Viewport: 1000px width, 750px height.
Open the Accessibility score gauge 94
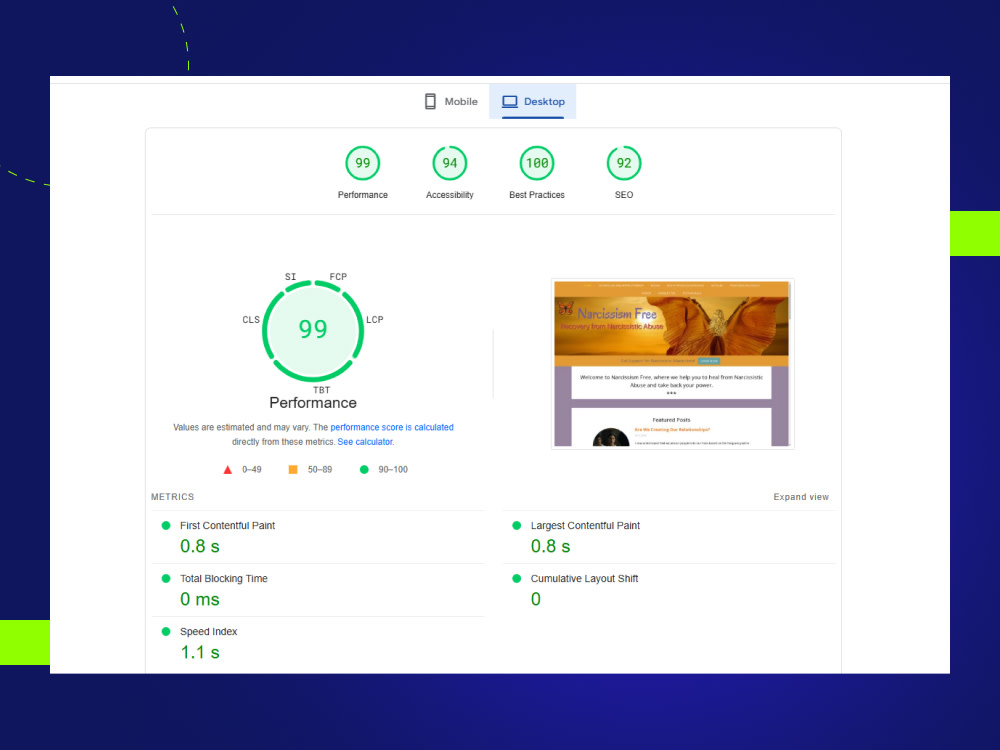tap(450, 163)
